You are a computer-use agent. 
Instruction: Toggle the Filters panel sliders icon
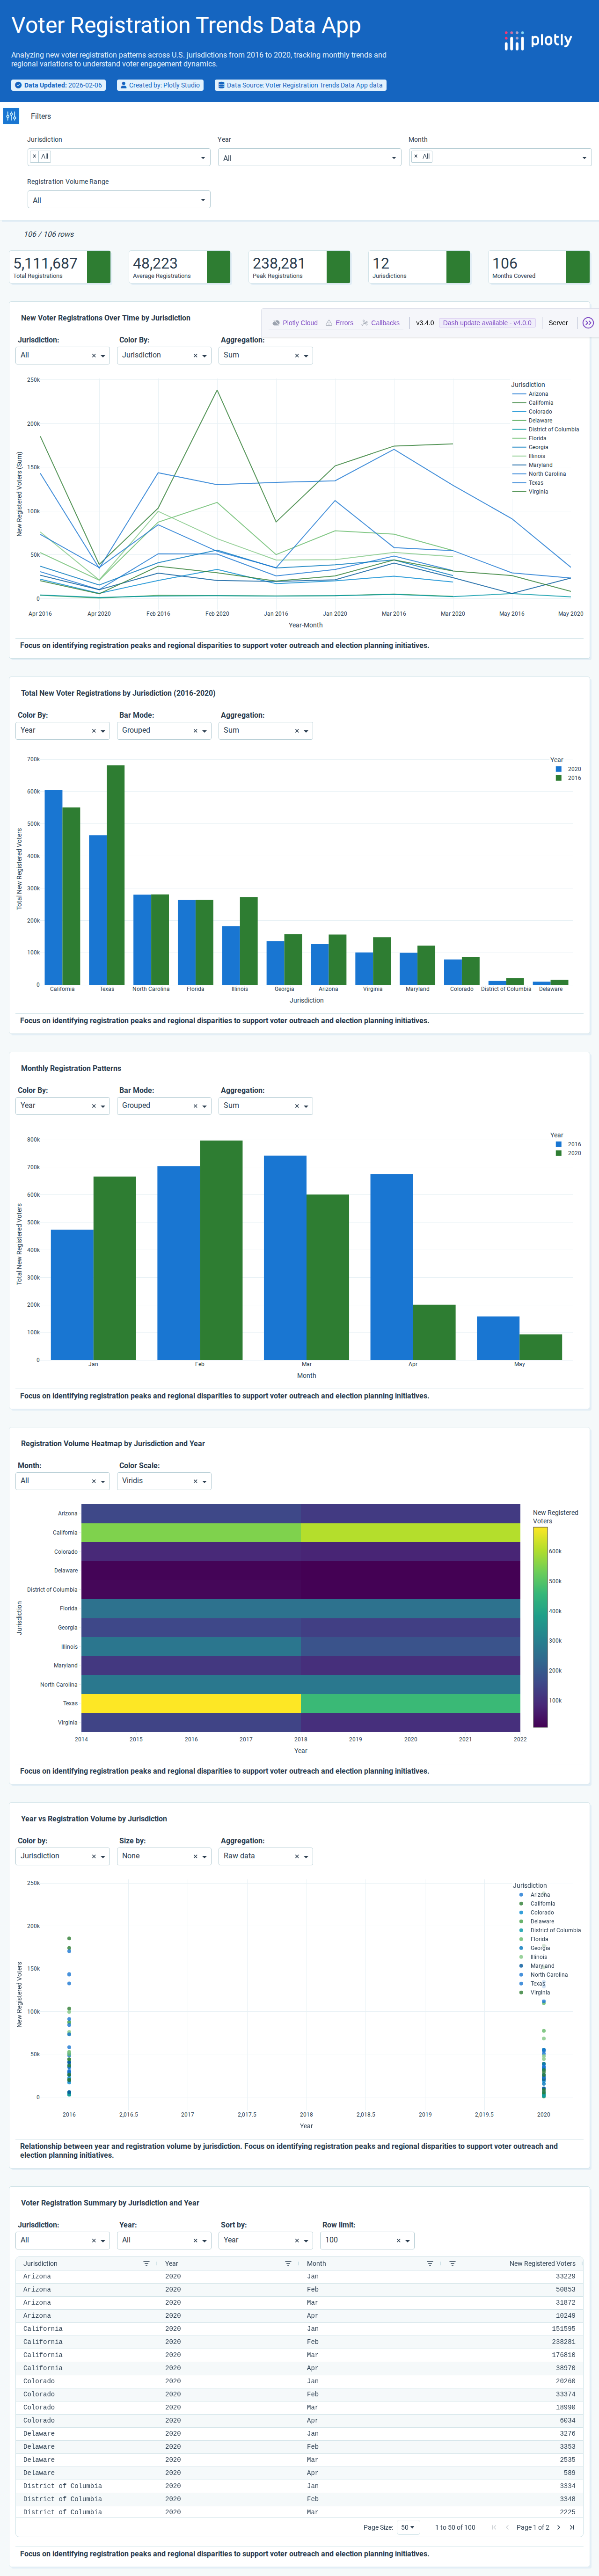(11, 116)
